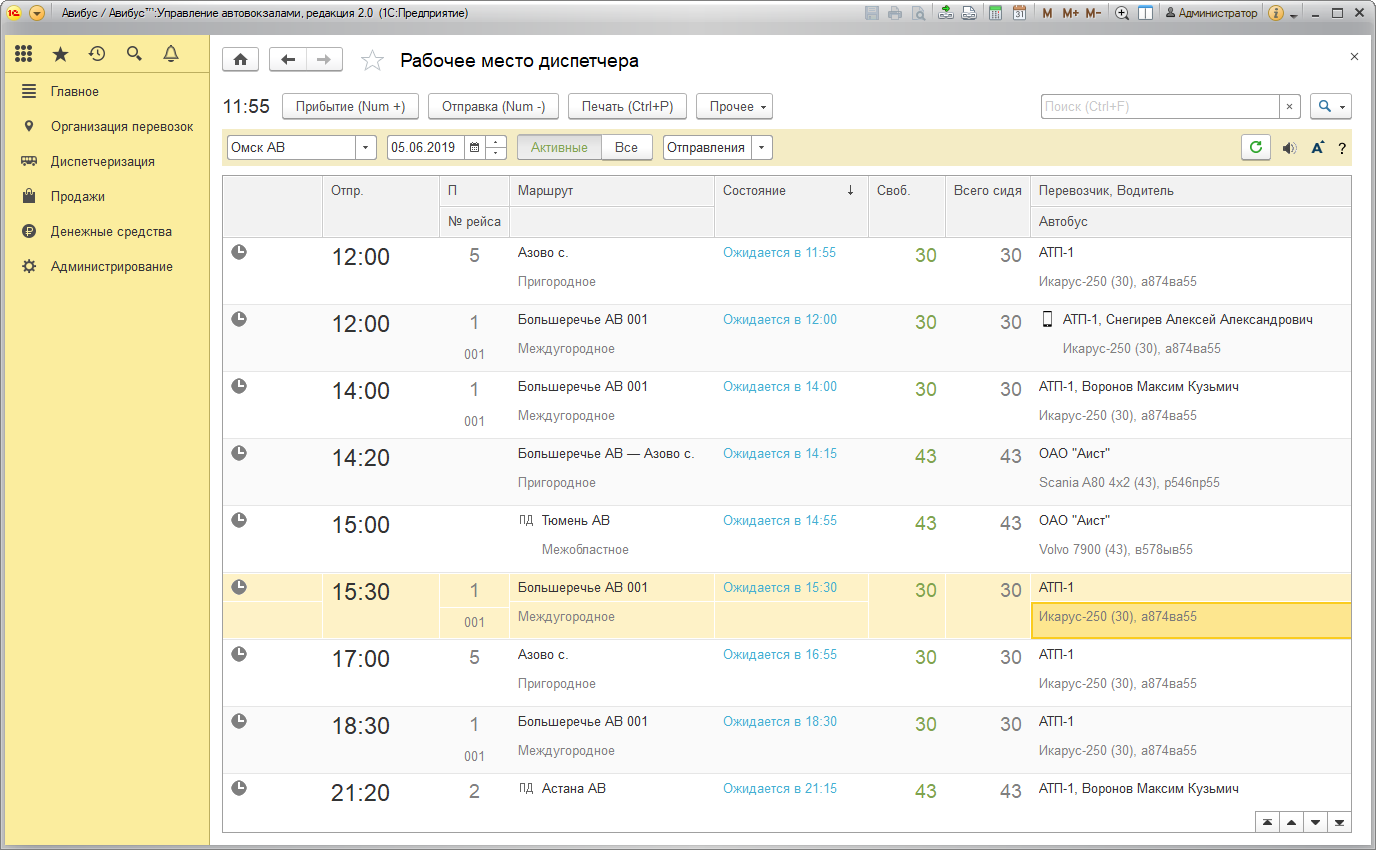Open the Favorites star in the sidebar
This screenshot has width=1376, height=850.
(x=60, y=54)
